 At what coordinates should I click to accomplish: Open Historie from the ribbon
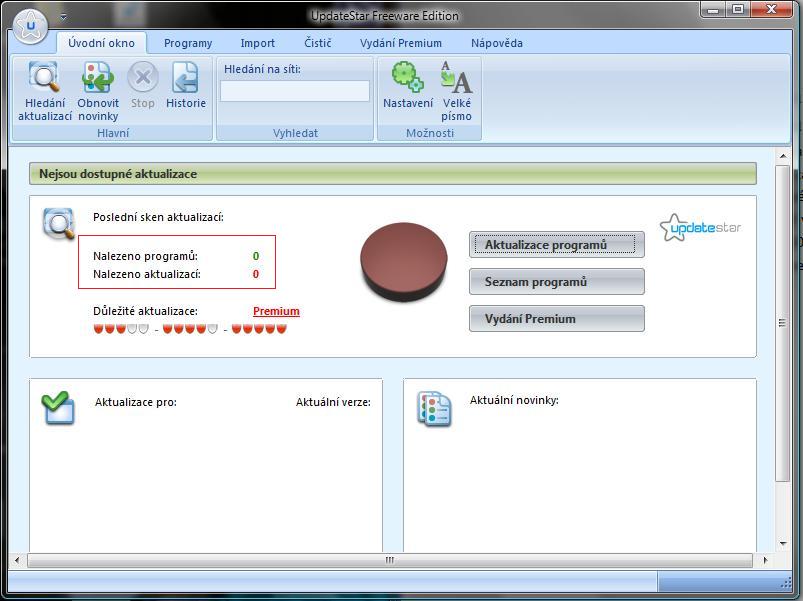click(x=185, y=85)
